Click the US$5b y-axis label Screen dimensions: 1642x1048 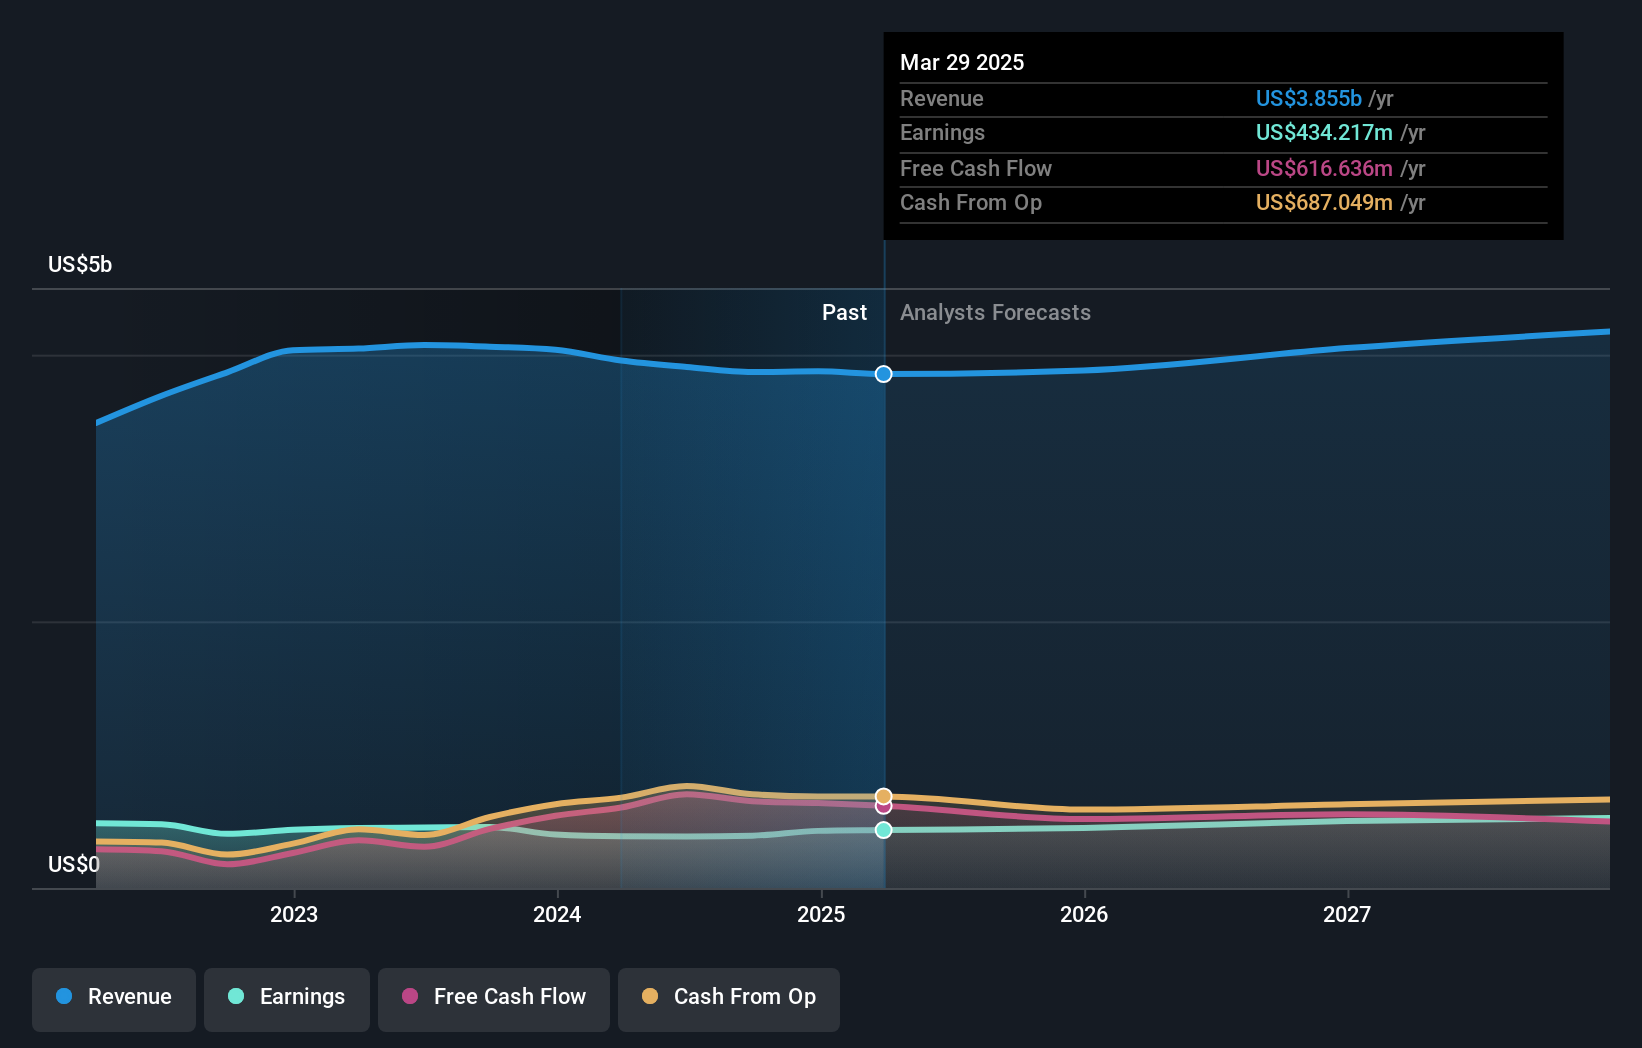80,264
